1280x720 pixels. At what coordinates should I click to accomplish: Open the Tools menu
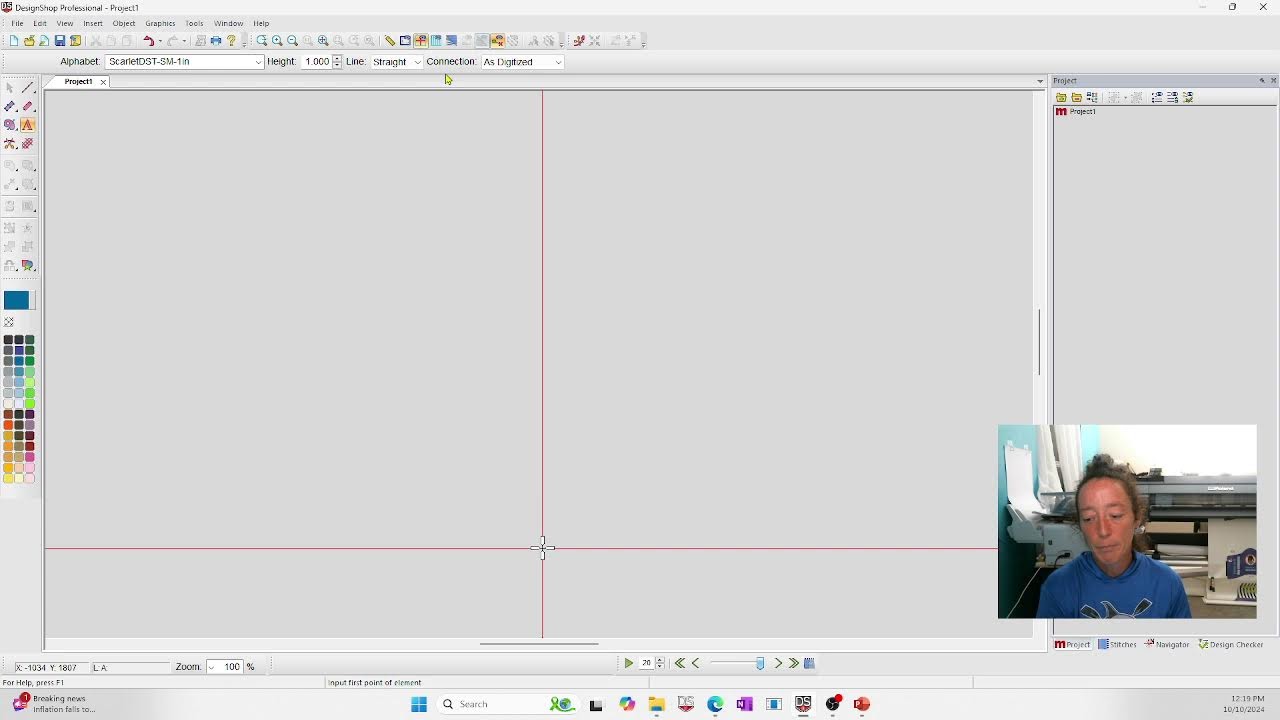point(194,23)
